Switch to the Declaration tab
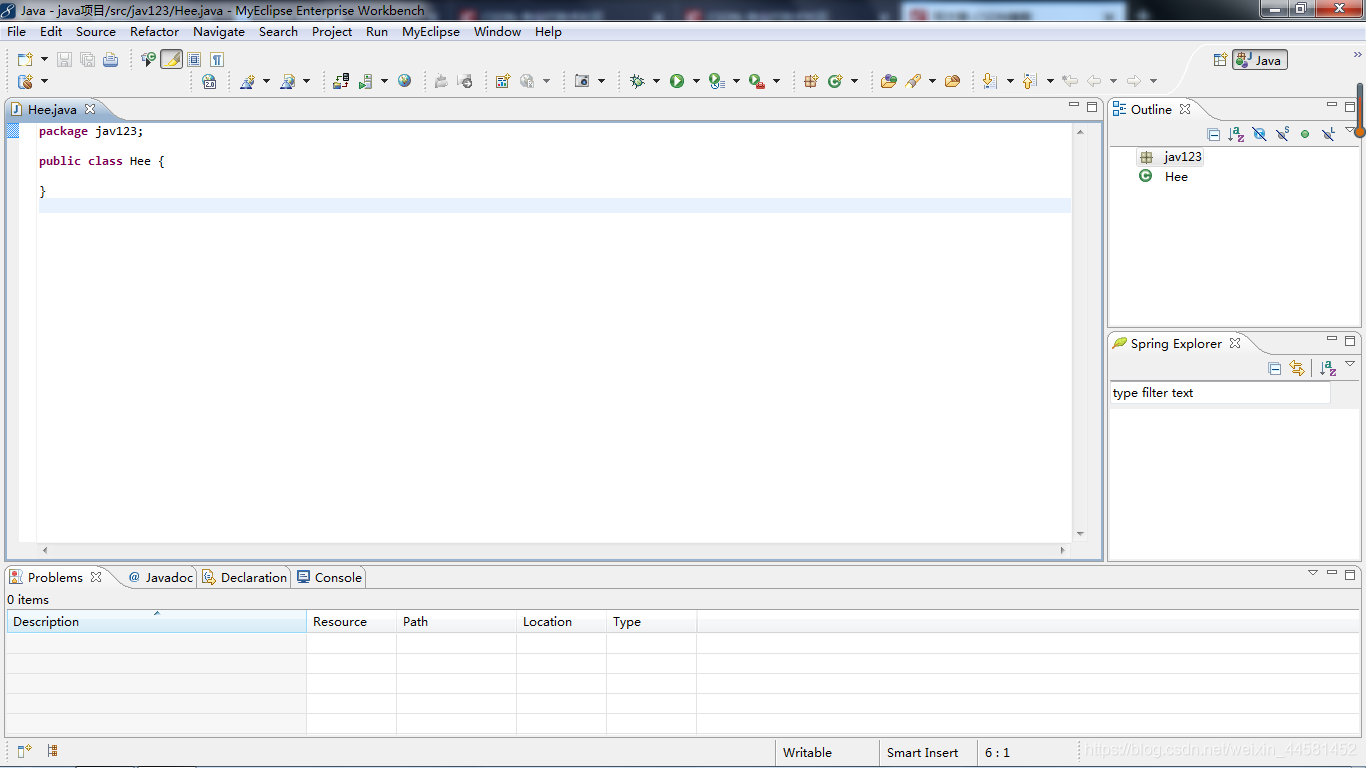This screenshot has height=768, width=1366. pos(245,577)
